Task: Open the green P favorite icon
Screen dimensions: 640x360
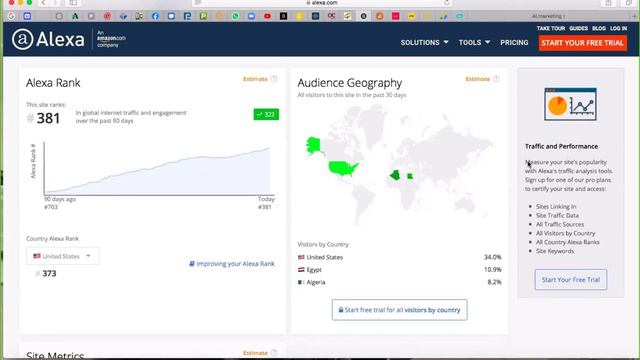Action: pyautogui.click(x=203, y=16)
